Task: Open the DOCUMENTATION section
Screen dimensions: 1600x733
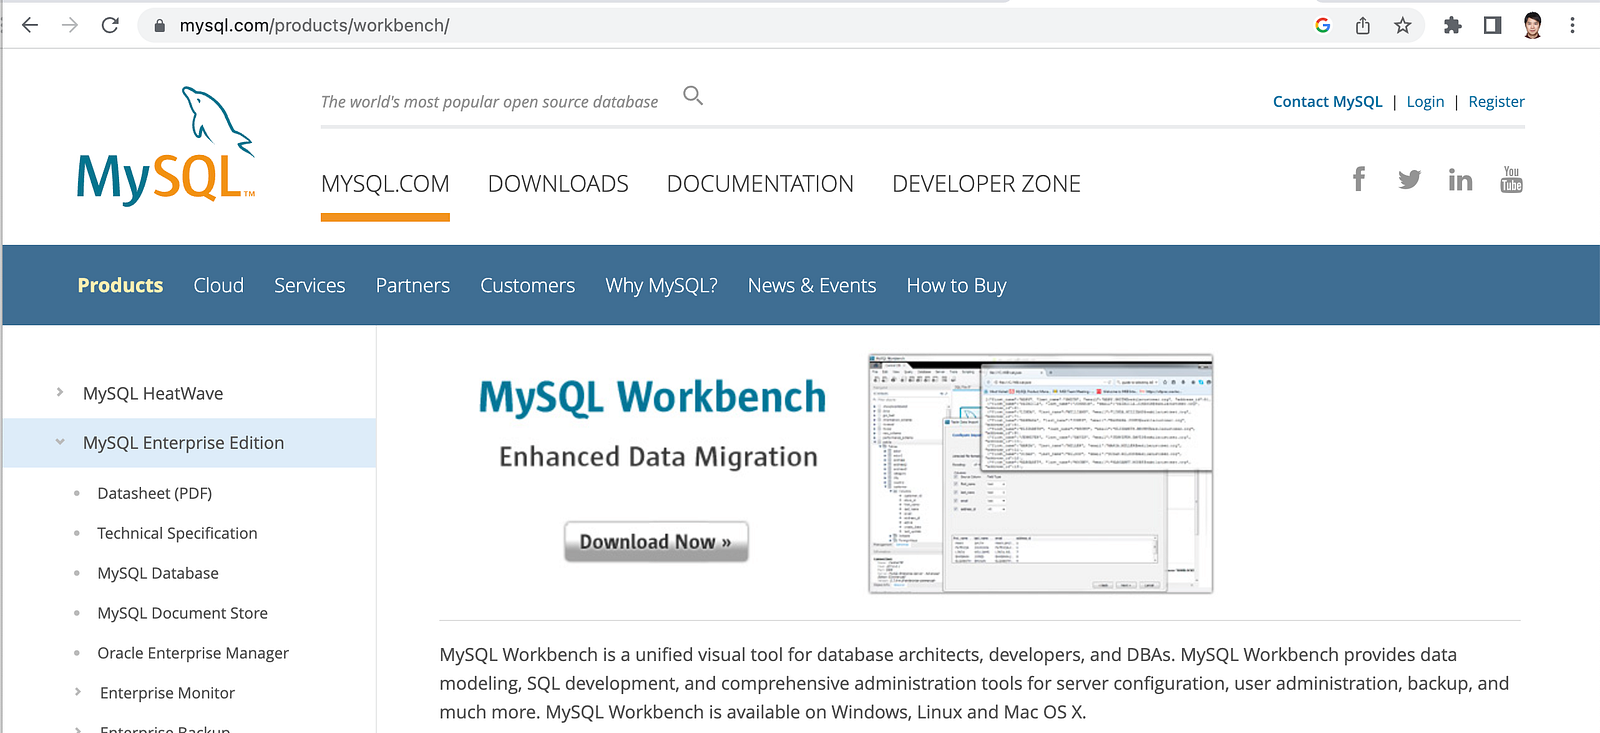Action: point(760,184)
